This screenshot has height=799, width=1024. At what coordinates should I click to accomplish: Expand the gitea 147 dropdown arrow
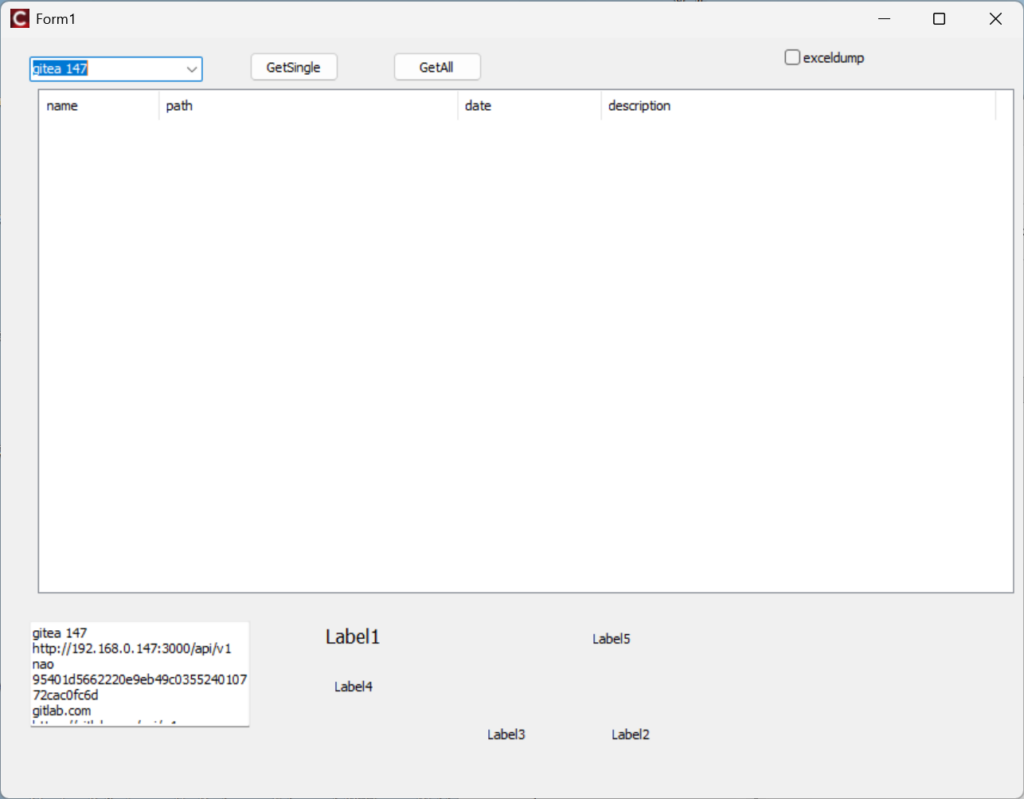[191, 69]
